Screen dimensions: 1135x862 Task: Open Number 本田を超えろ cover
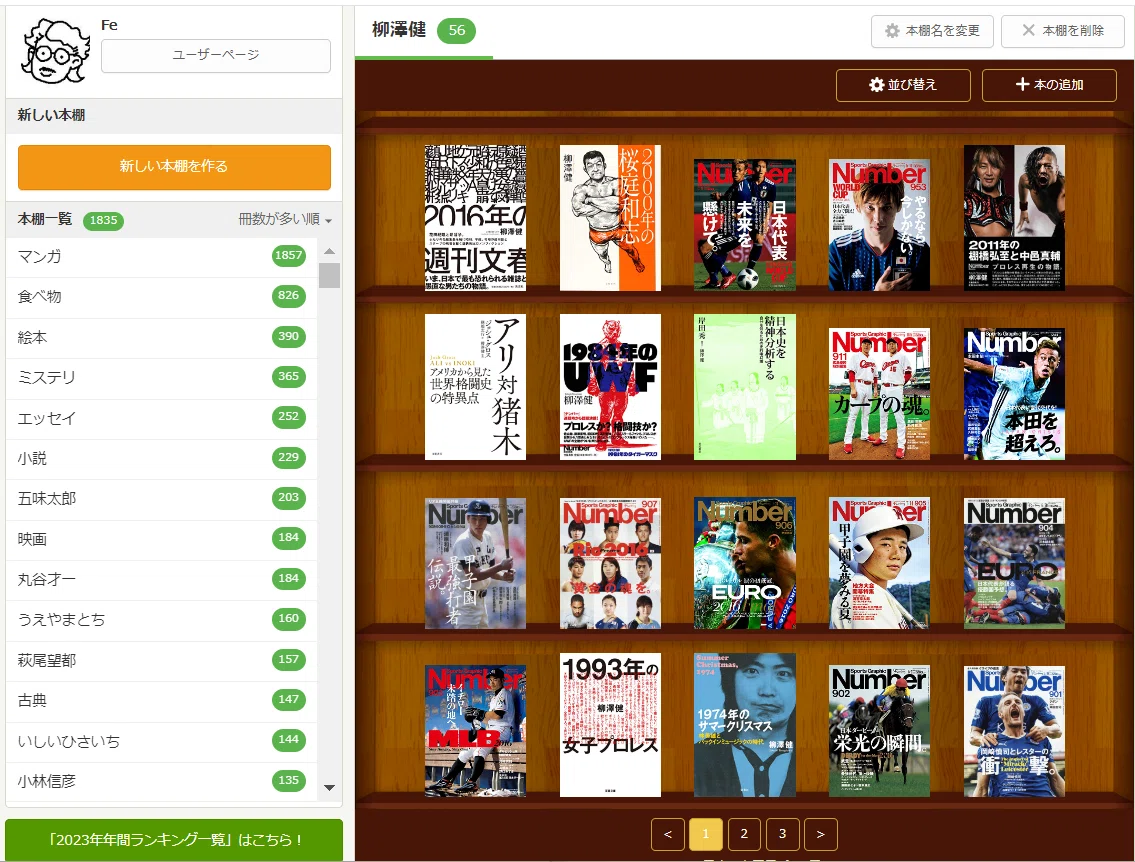click(1014, 394)
